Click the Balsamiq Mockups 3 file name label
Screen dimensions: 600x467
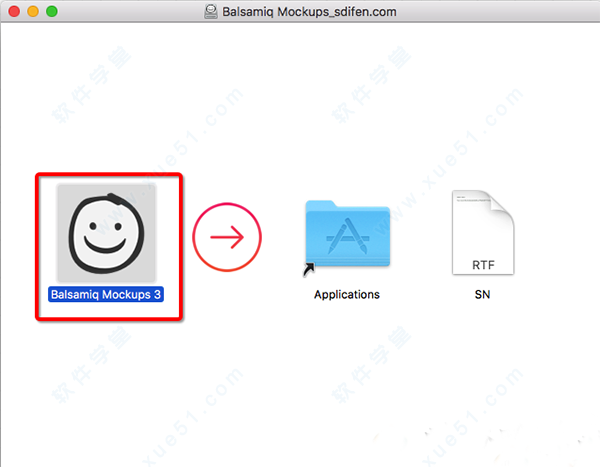tap(106, 294)
